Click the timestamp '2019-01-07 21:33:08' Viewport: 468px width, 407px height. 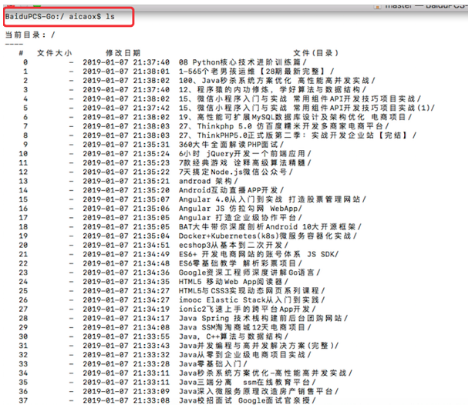click(x=126, y=401)
